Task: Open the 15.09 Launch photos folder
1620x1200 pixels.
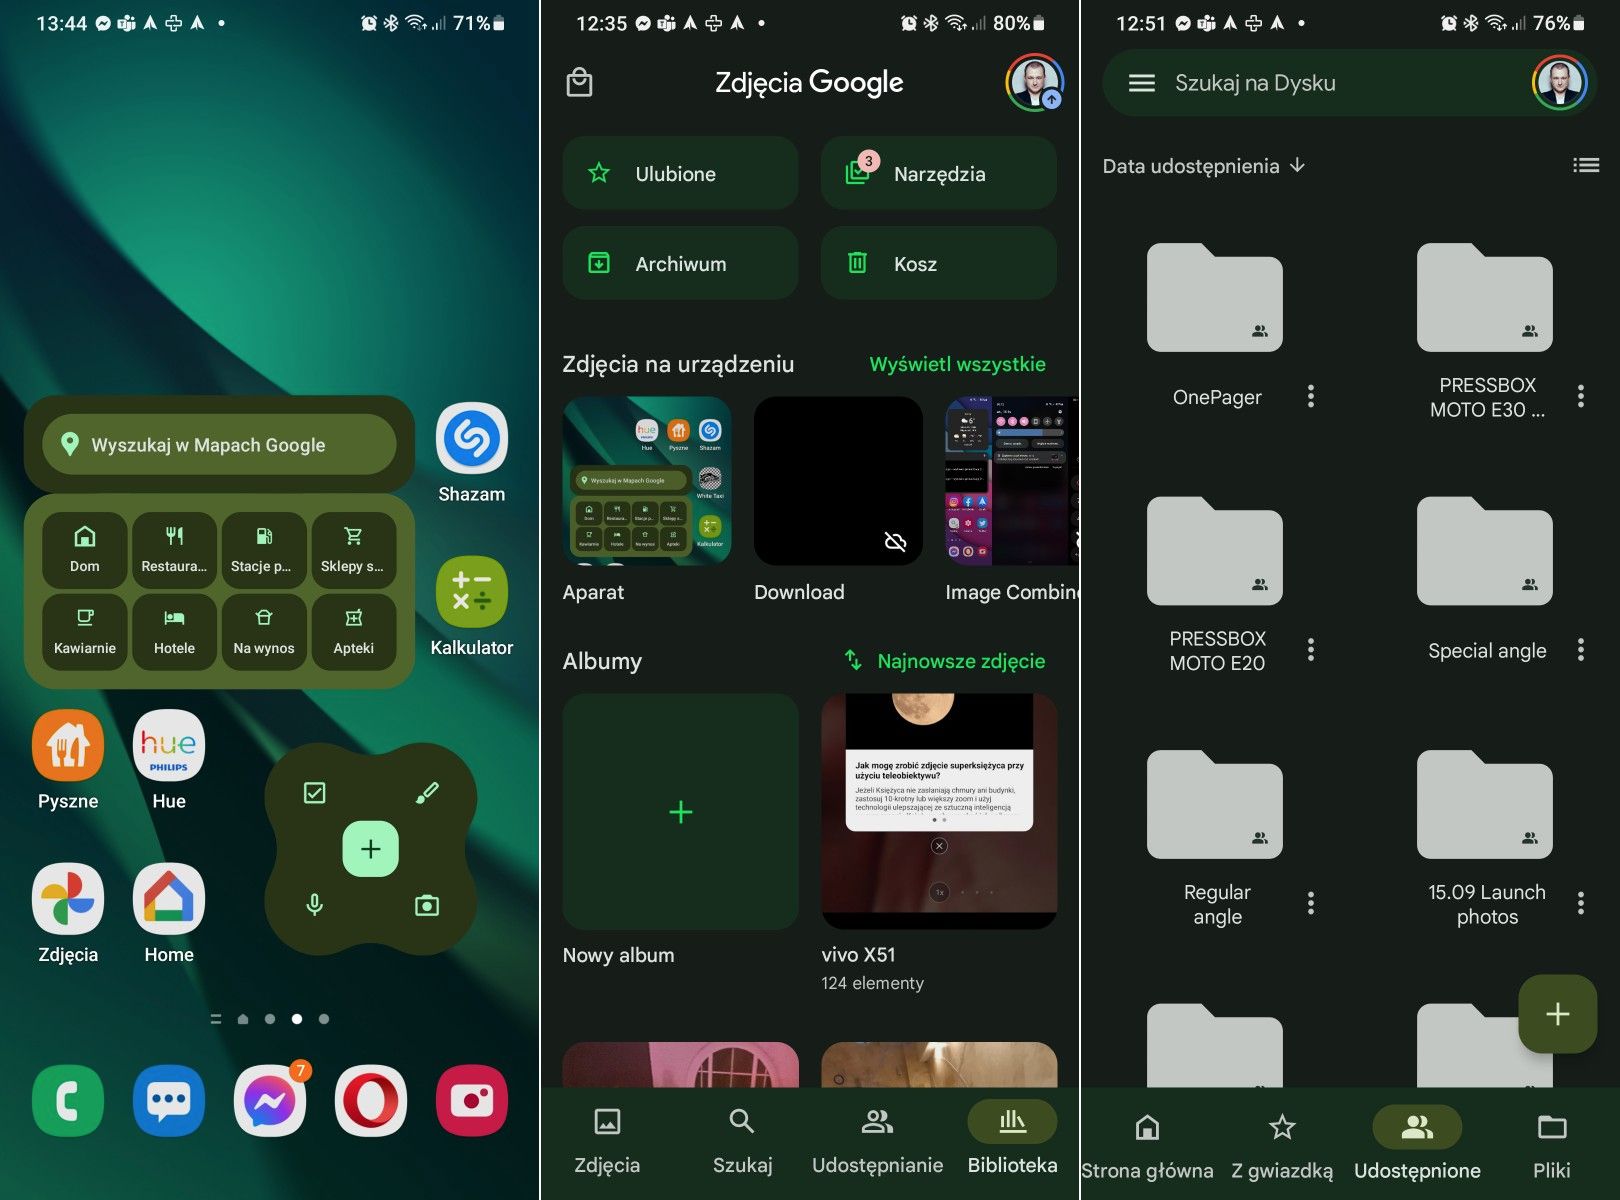Action: pos(1485,804)
